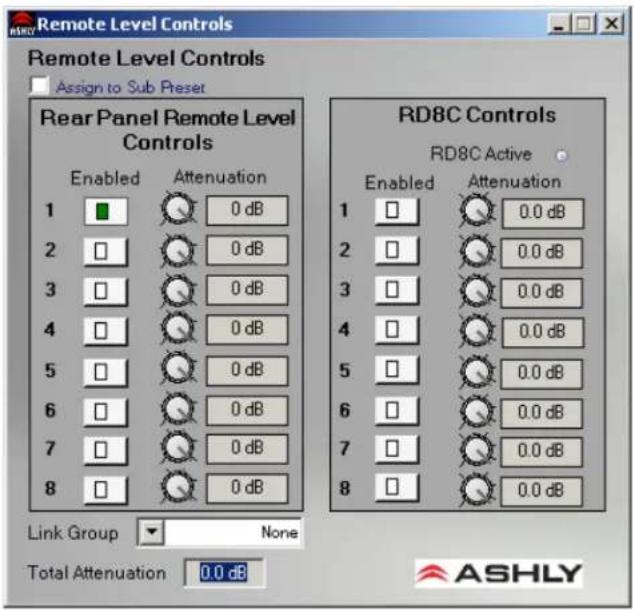This screenshot has width=634, height=610.
Task: Click RD8C channel 4 attenuation knob
Action: [x=477, y=330]
